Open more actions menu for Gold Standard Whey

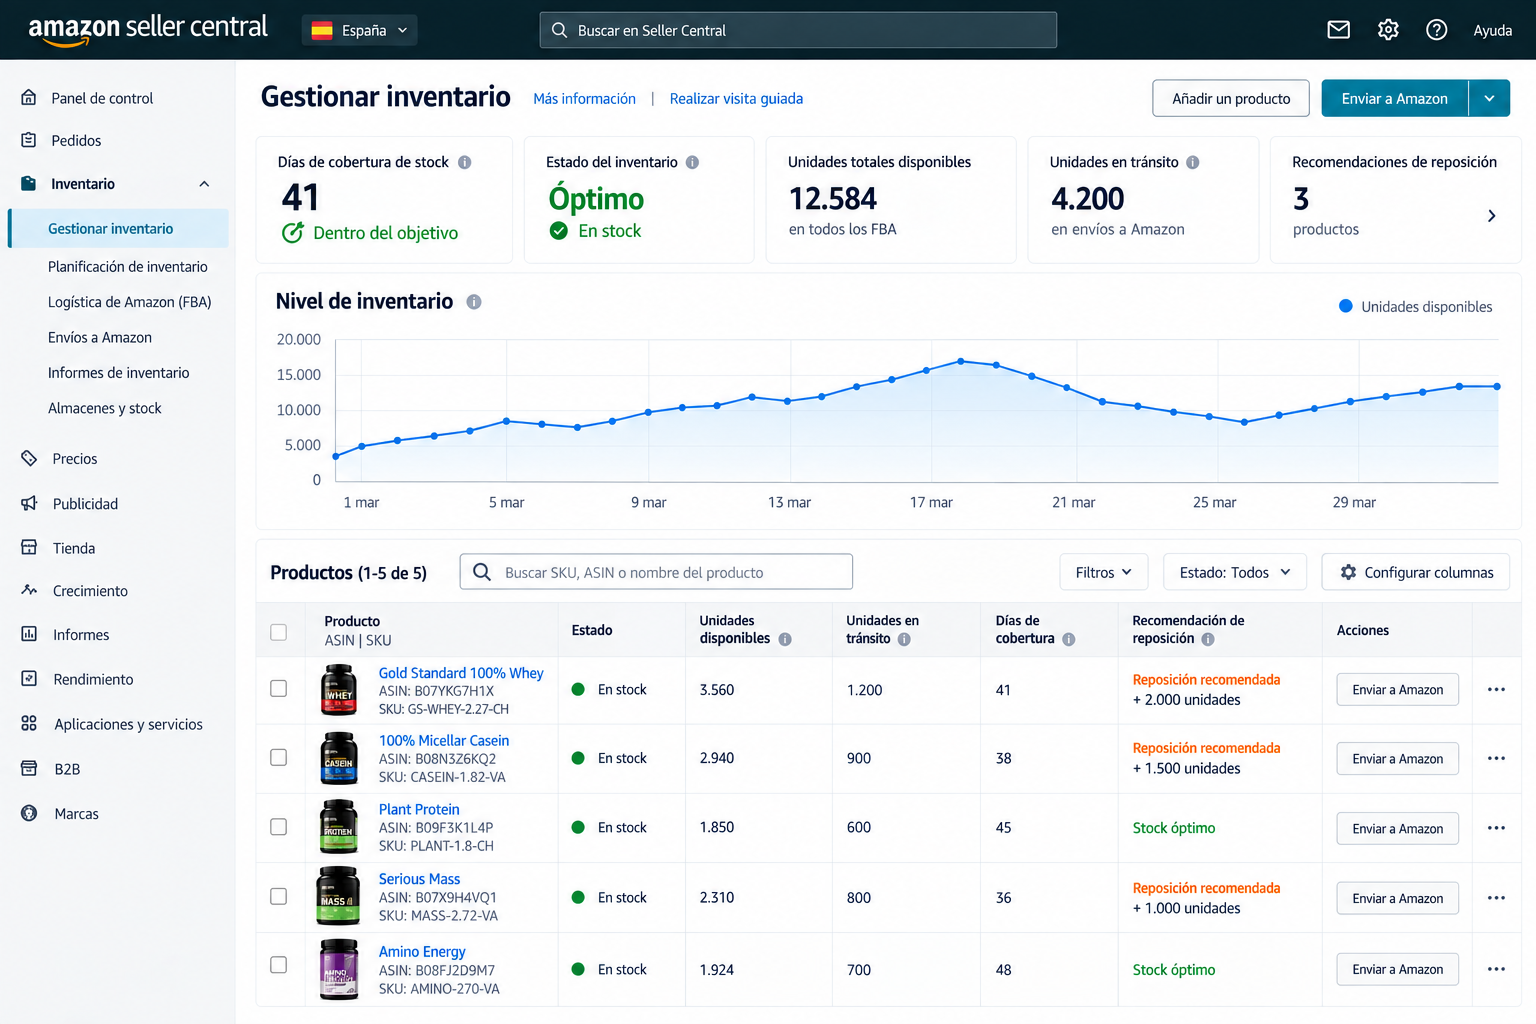point(1496,689)
